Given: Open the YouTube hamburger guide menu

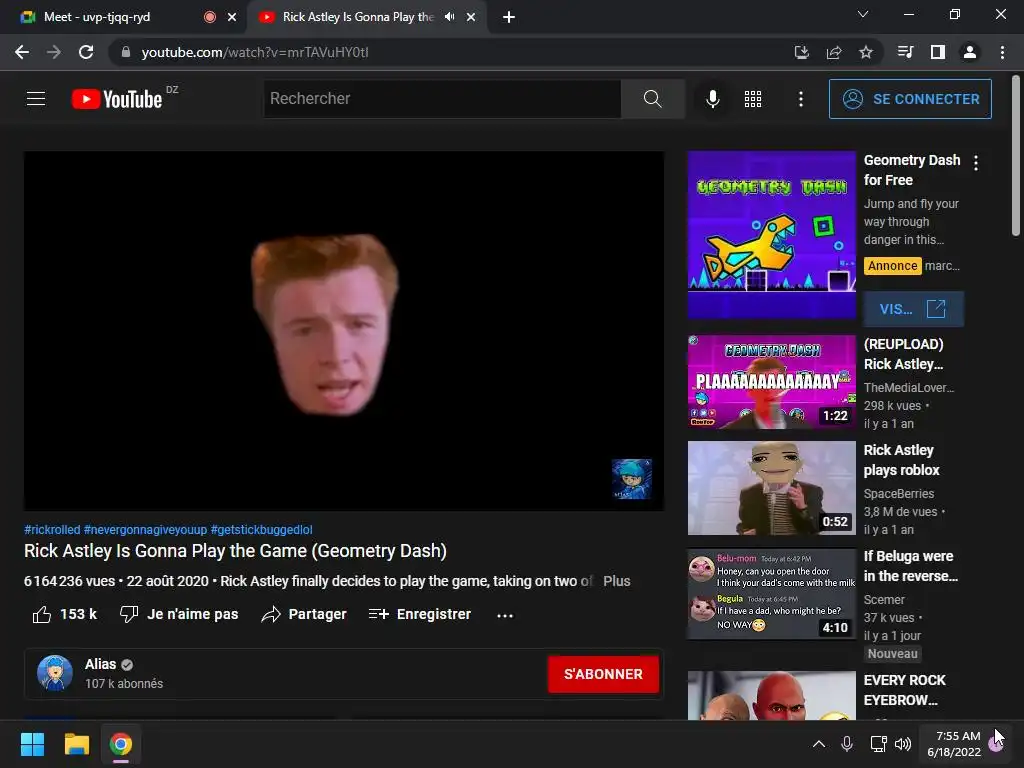Looking at the screenshot, I should coord(36,99).
